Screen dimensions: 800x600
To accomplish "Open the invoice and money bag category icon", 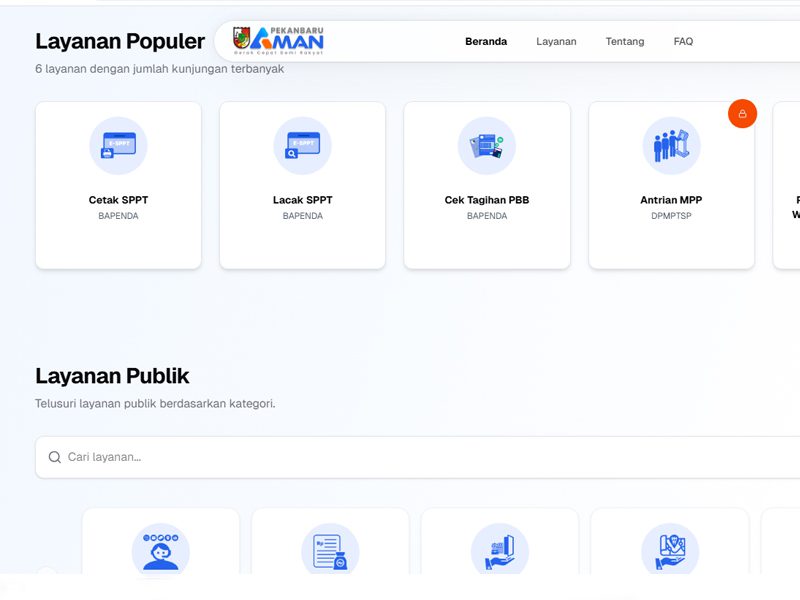I will (x=330, y=550).
